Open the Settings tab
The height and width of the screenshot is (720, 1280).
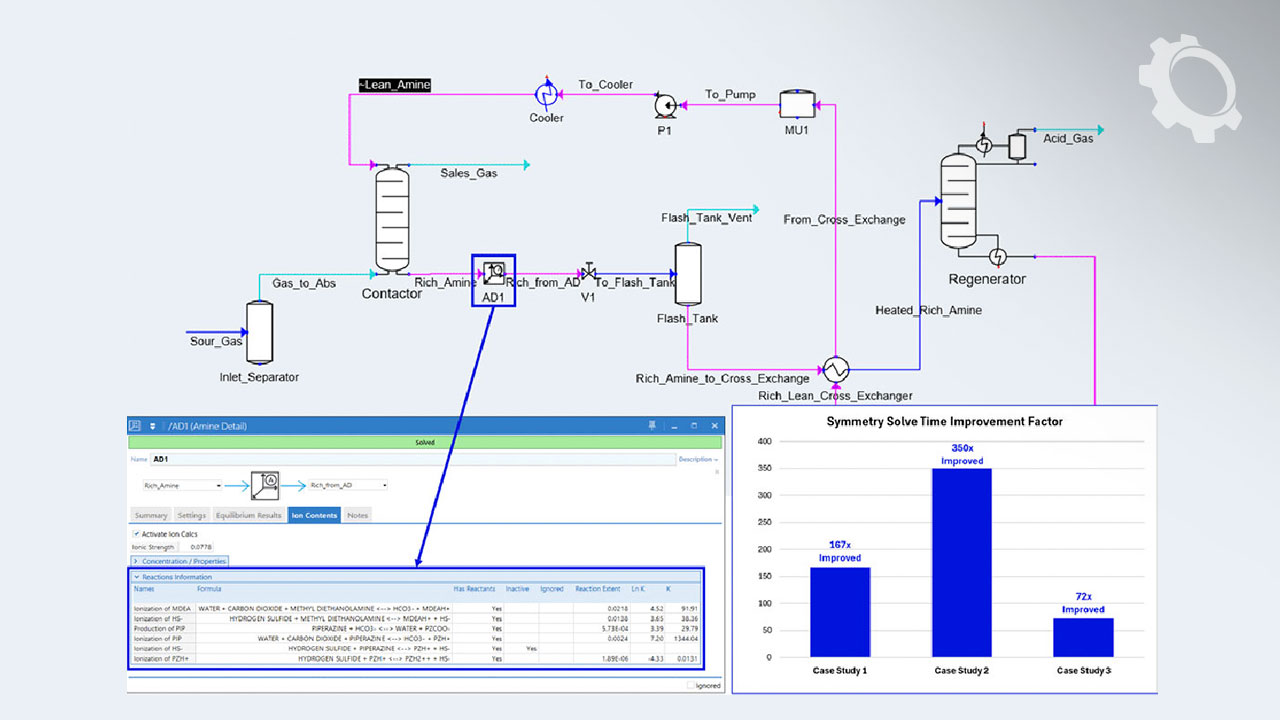click(191, 515)
